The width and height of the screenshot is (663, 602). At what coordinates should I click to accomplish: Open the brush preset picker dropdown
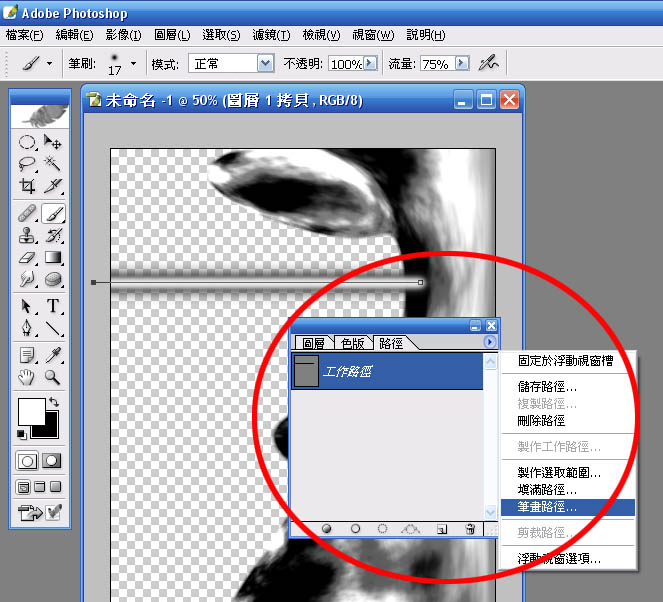tap(133, 63)
